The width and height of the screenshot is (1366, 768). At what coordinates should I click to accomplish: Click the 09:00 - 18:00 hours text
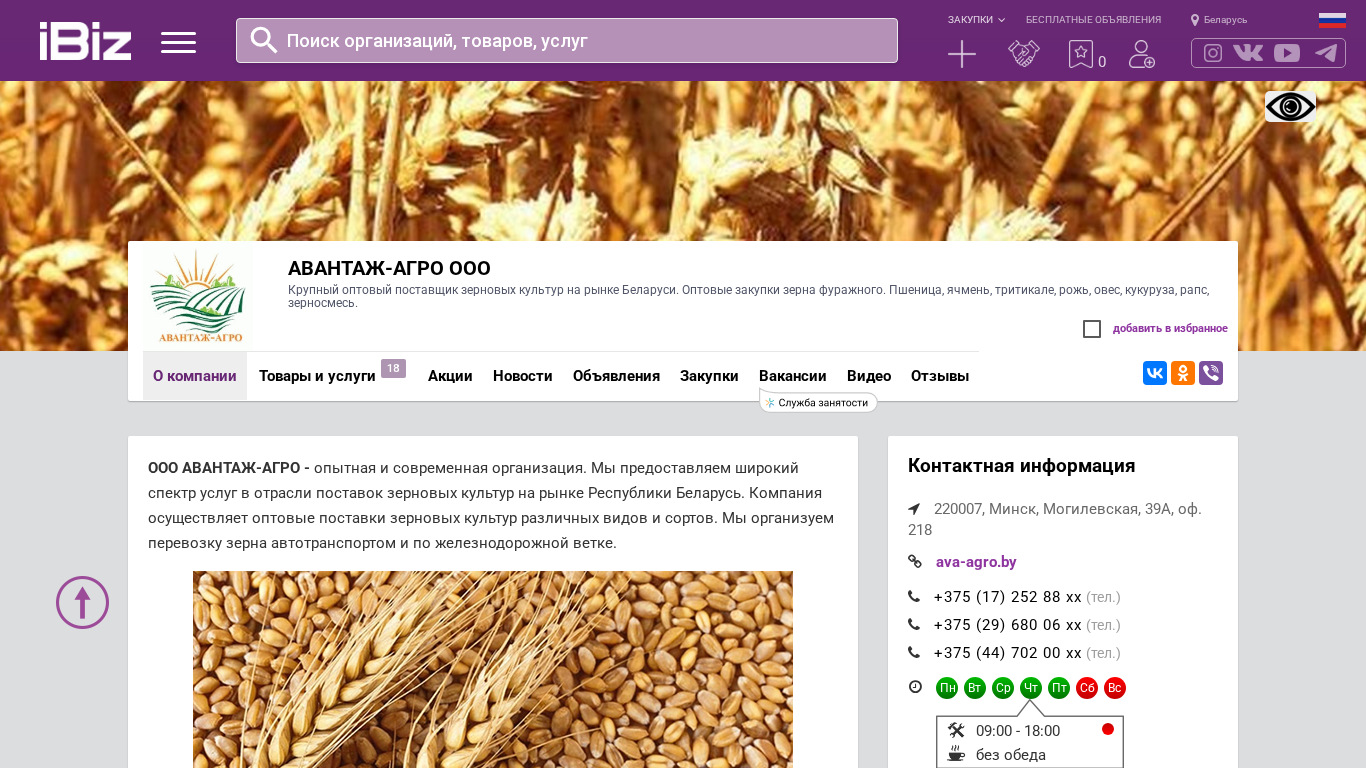click(x=1018, y=731)
